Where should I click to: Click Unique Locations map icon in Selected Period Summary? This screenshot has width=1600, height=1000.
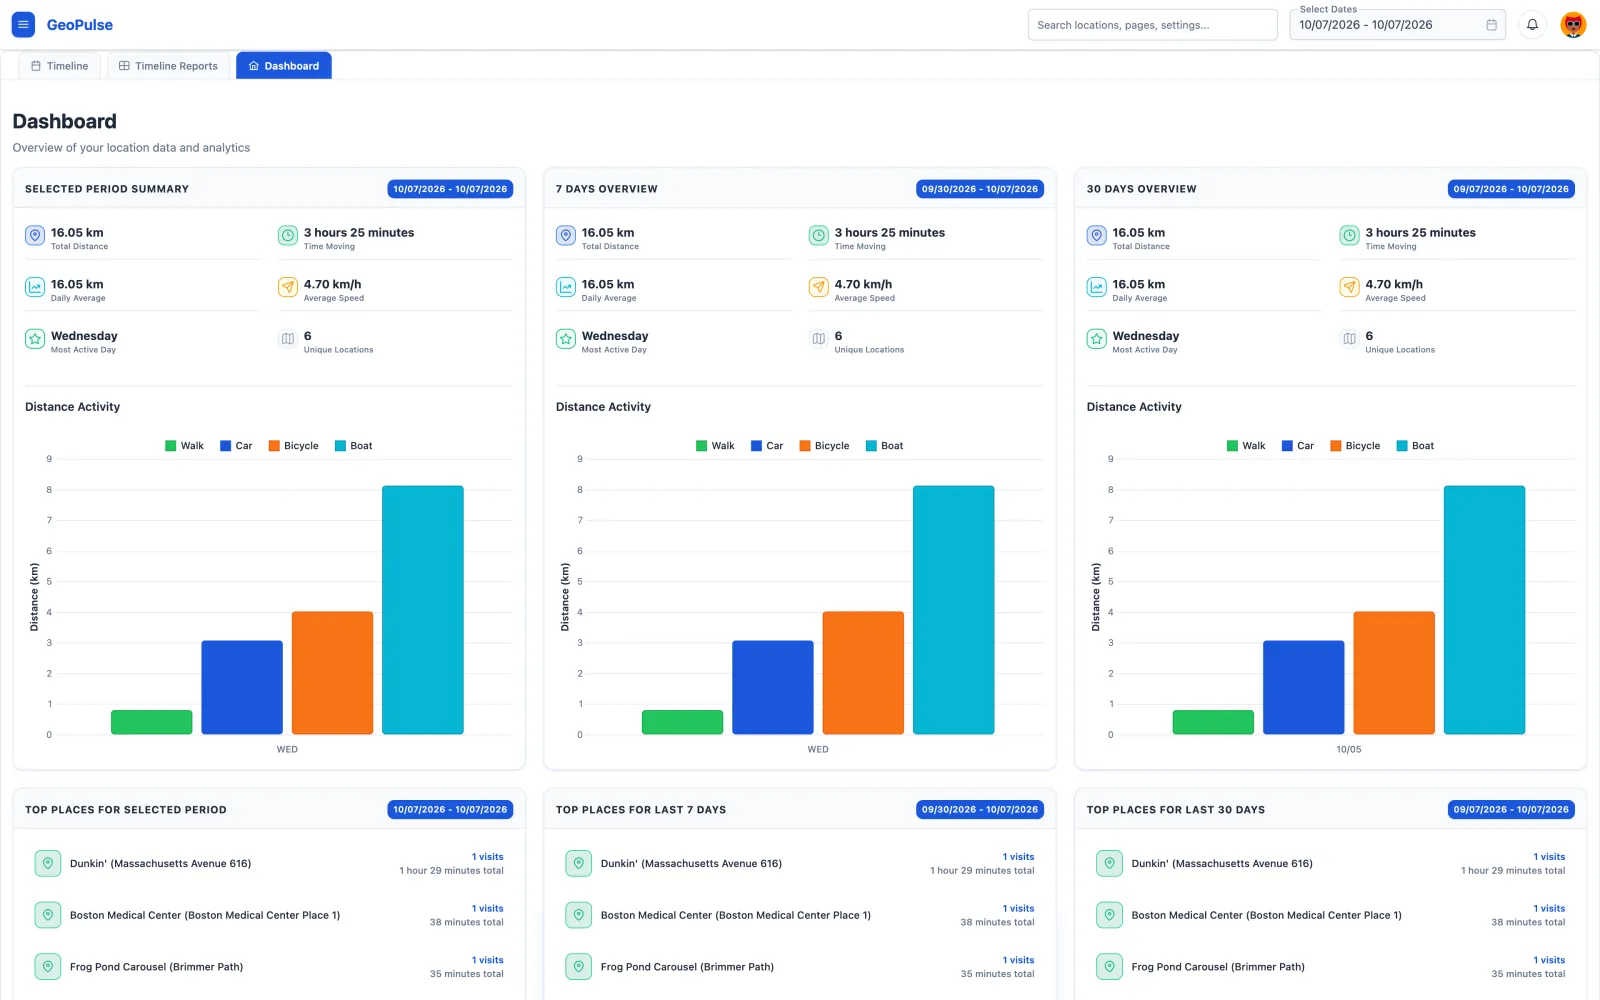[x=288, y=339]
